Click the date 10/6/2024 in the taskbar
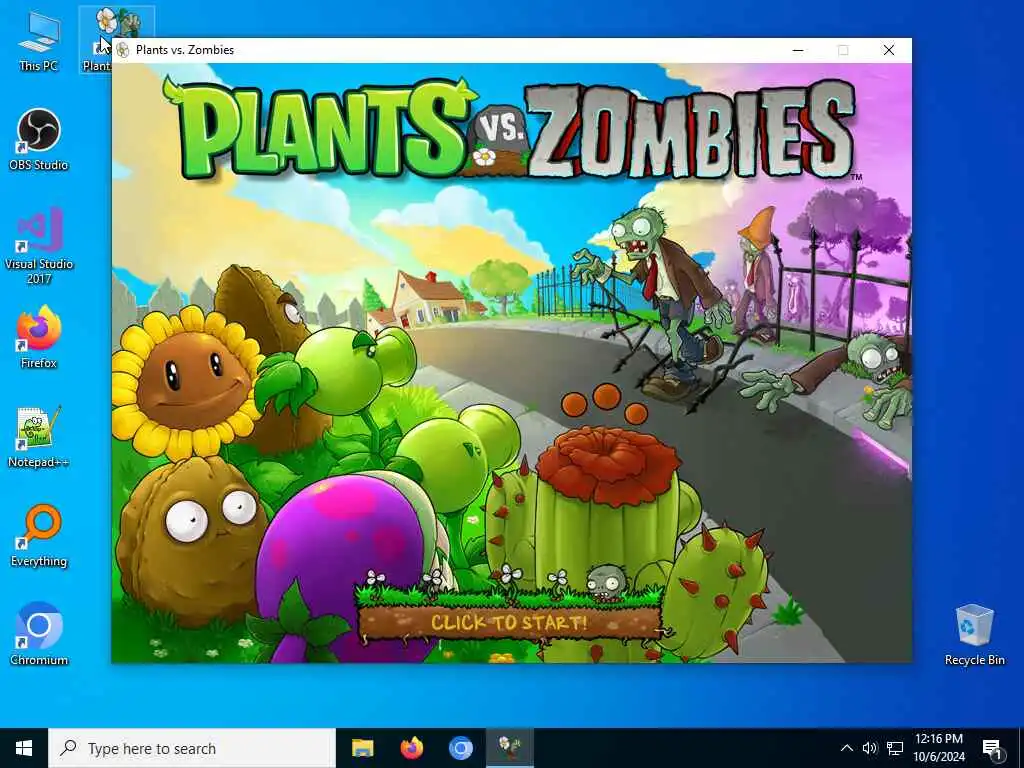 click(x=938, y=757)
